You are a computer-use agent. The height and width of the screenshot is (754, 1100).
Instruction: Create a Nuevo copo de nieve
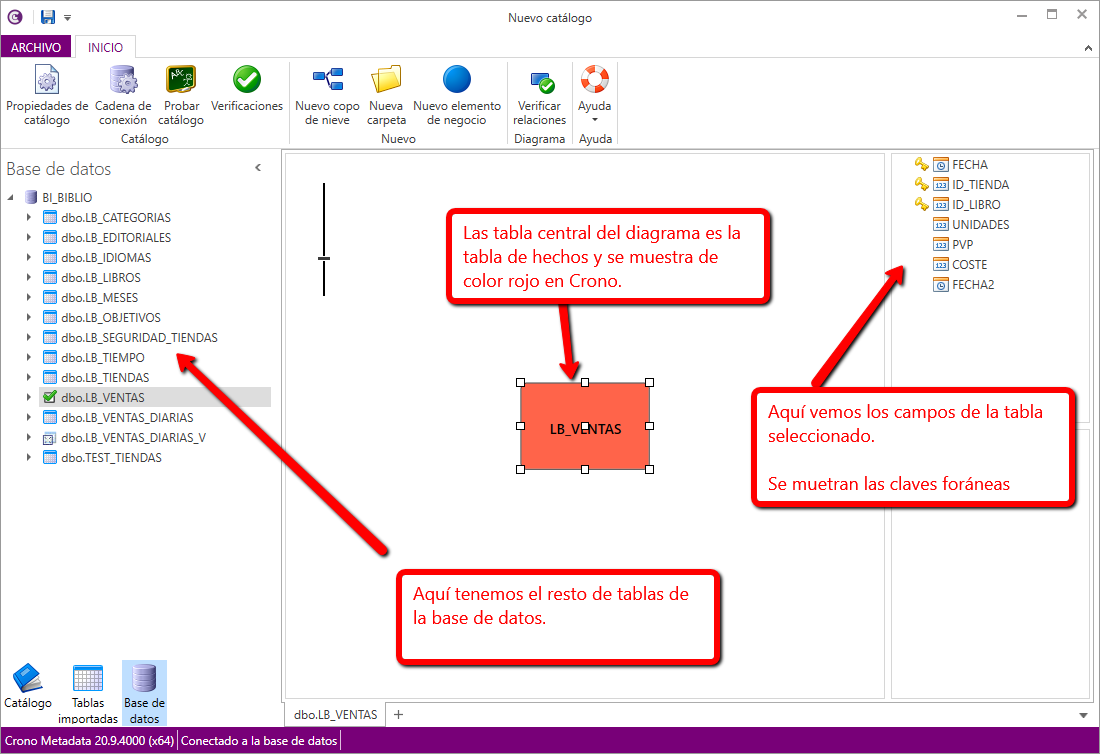pos(327,97)
